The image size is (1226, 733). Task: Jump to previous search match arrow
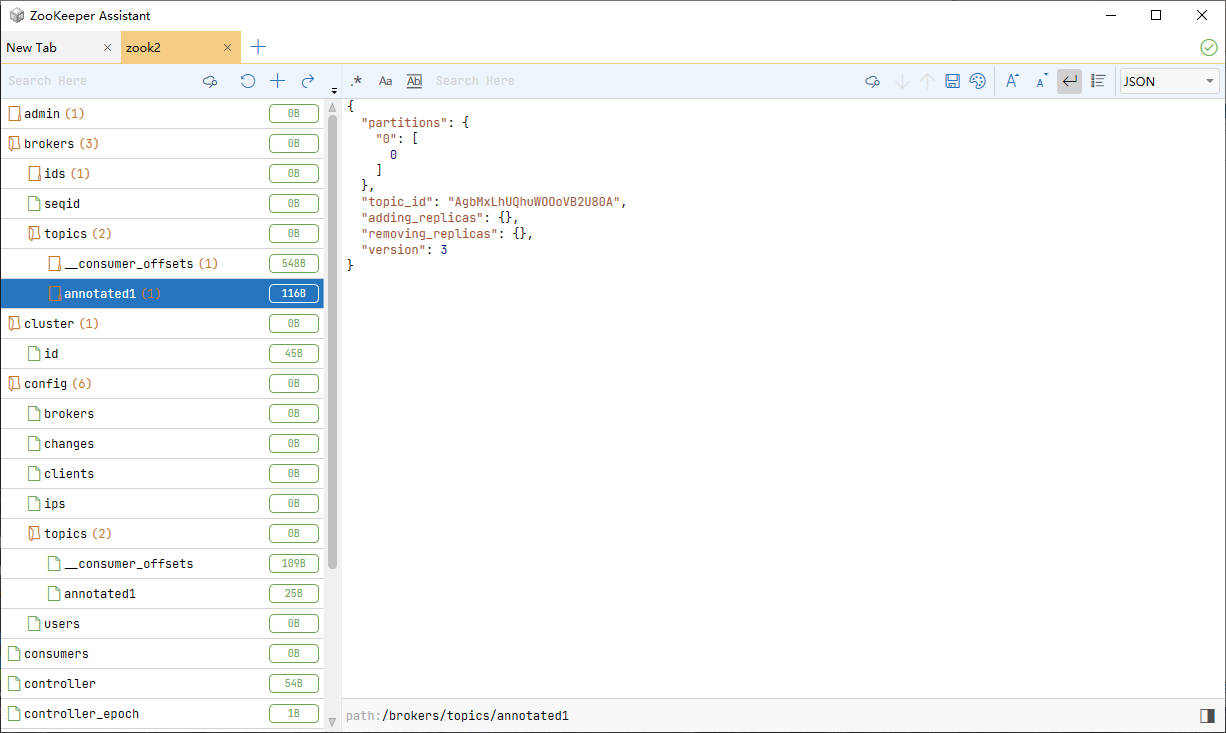pyautogui.click(x=927, y=81)
